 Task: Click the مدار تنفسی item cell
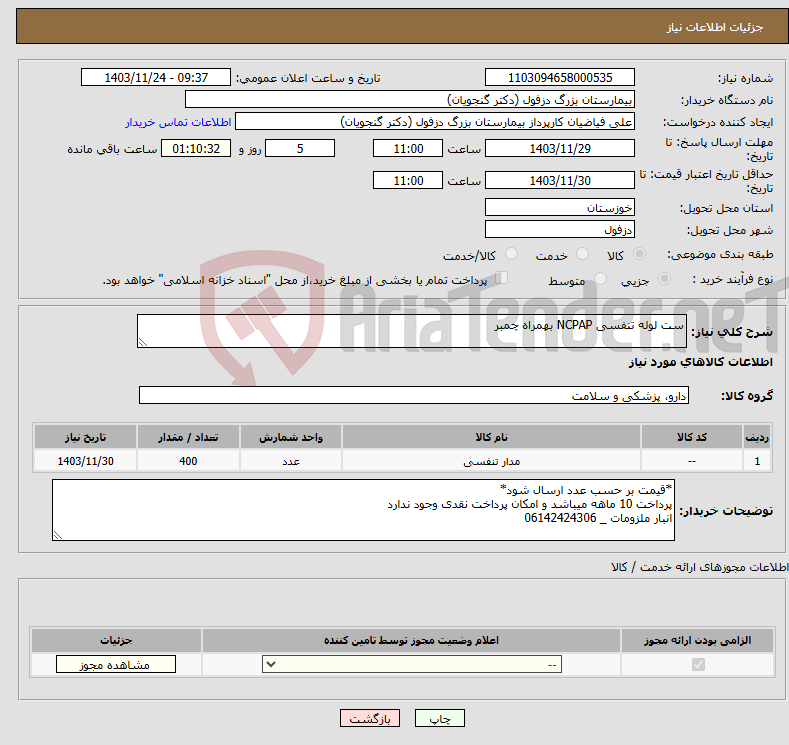(491, 462)
